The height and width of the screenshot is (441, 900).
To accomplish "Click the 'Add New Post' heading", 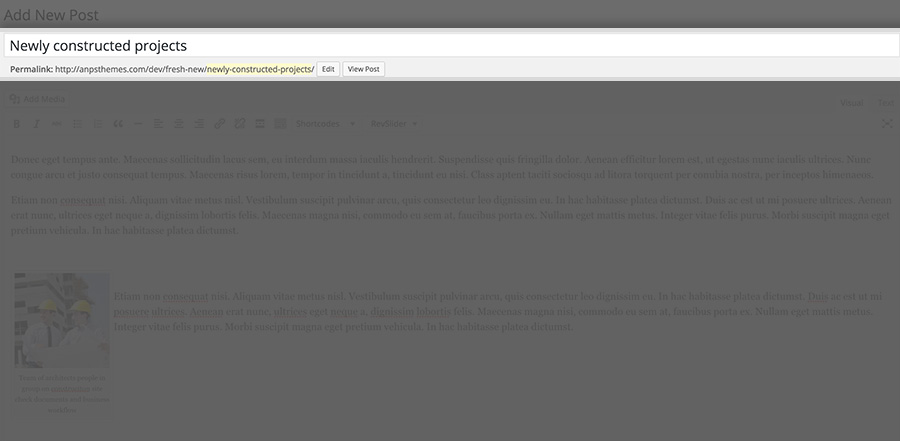I will point(52,16).
